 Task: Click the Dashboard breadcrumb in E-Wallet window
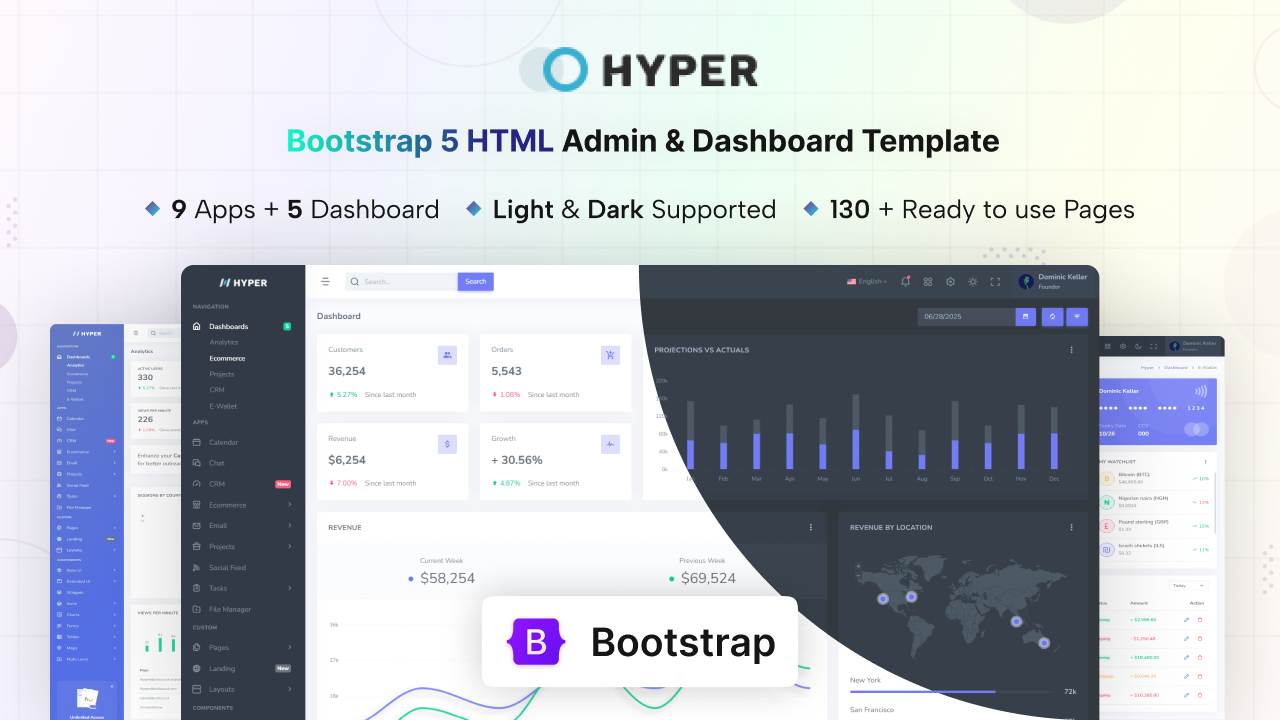pos(1175,368)
